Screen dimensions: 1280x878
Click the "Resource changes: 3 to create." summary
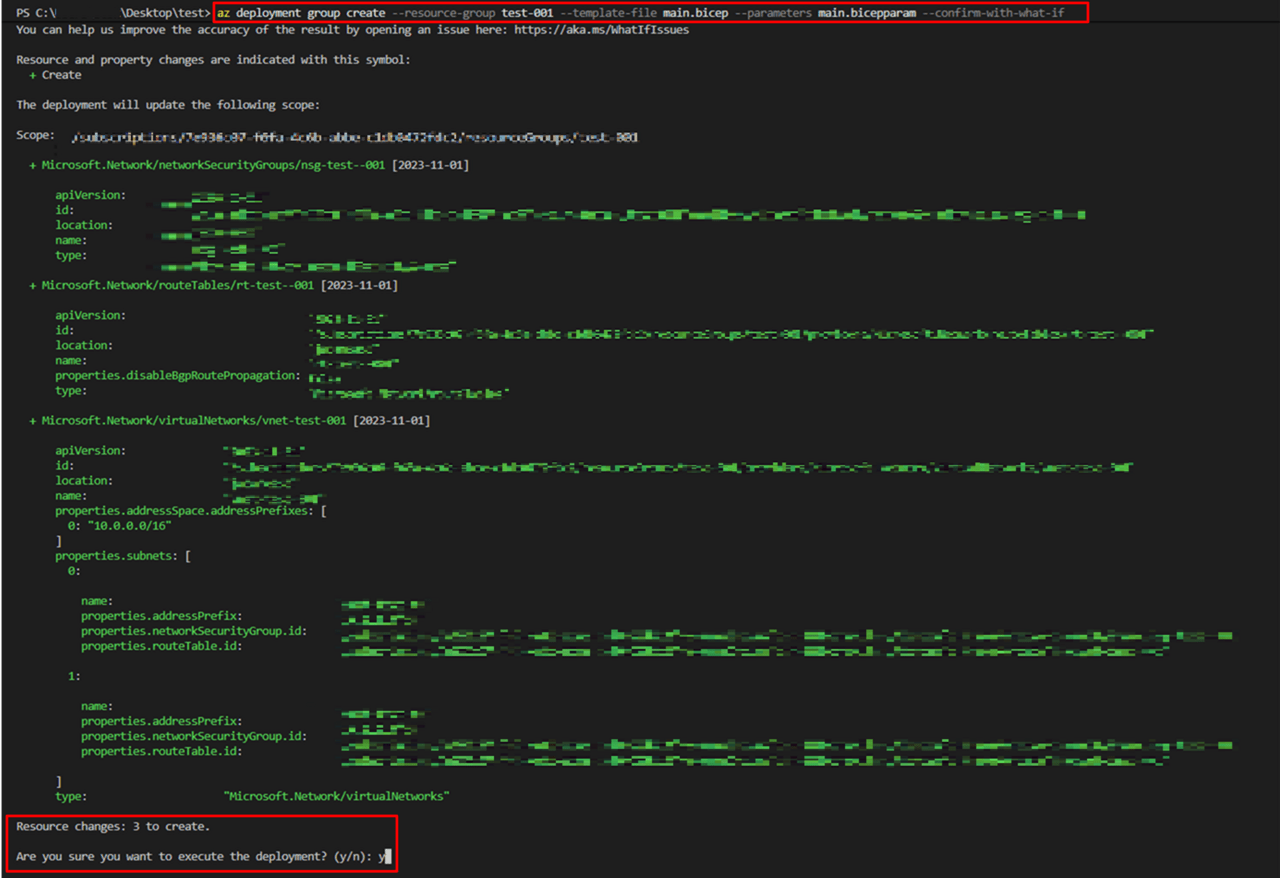click(x=113, y=827)
